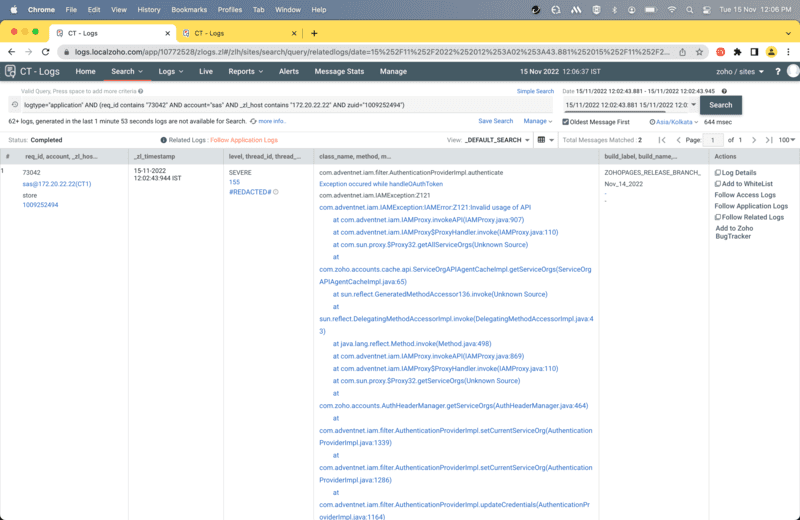Screen dimensions: 800x520
Task: Open Chrome side panel icon
Action: click(x=754, y=52)
